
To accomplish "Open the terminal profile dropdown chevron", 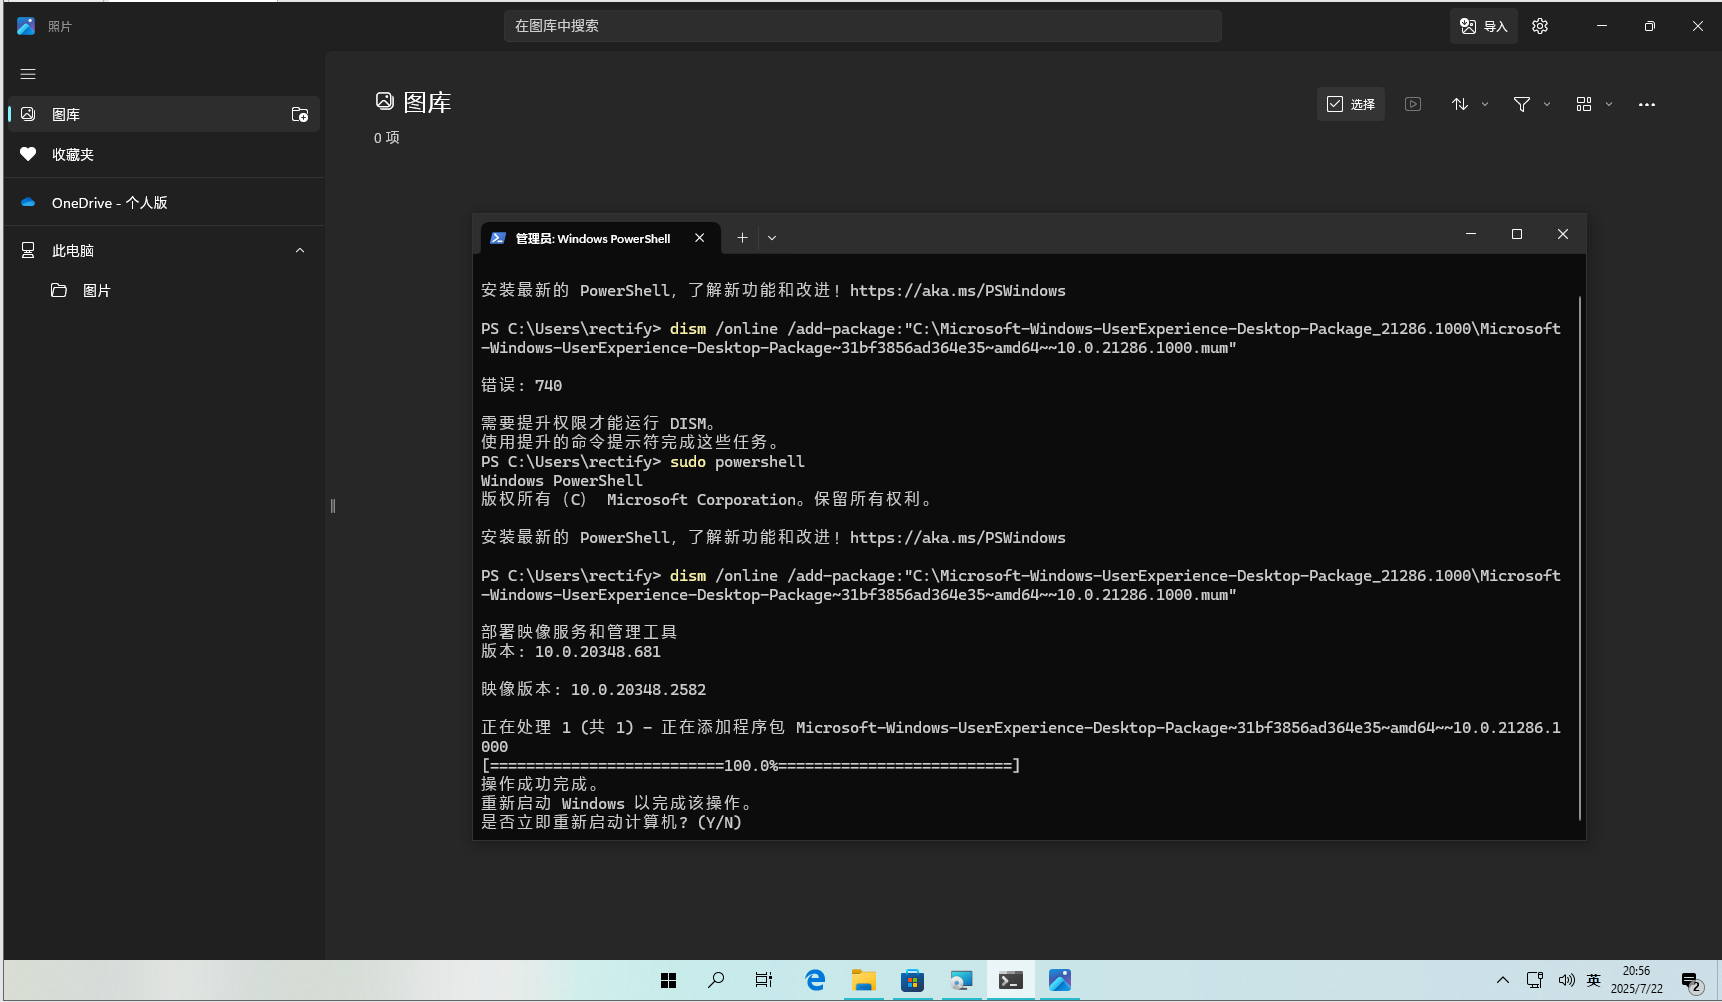I will [772, 238].
